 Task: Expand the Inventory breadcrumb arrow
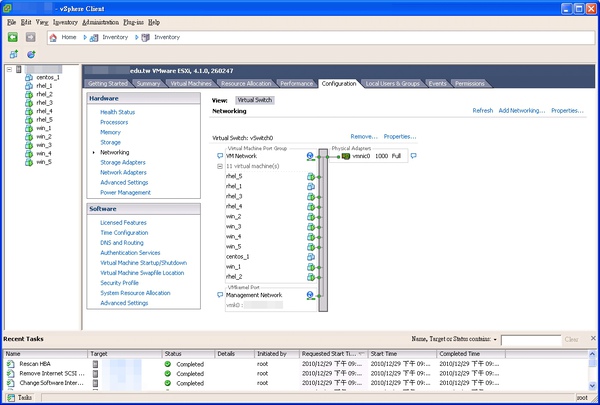136,38
